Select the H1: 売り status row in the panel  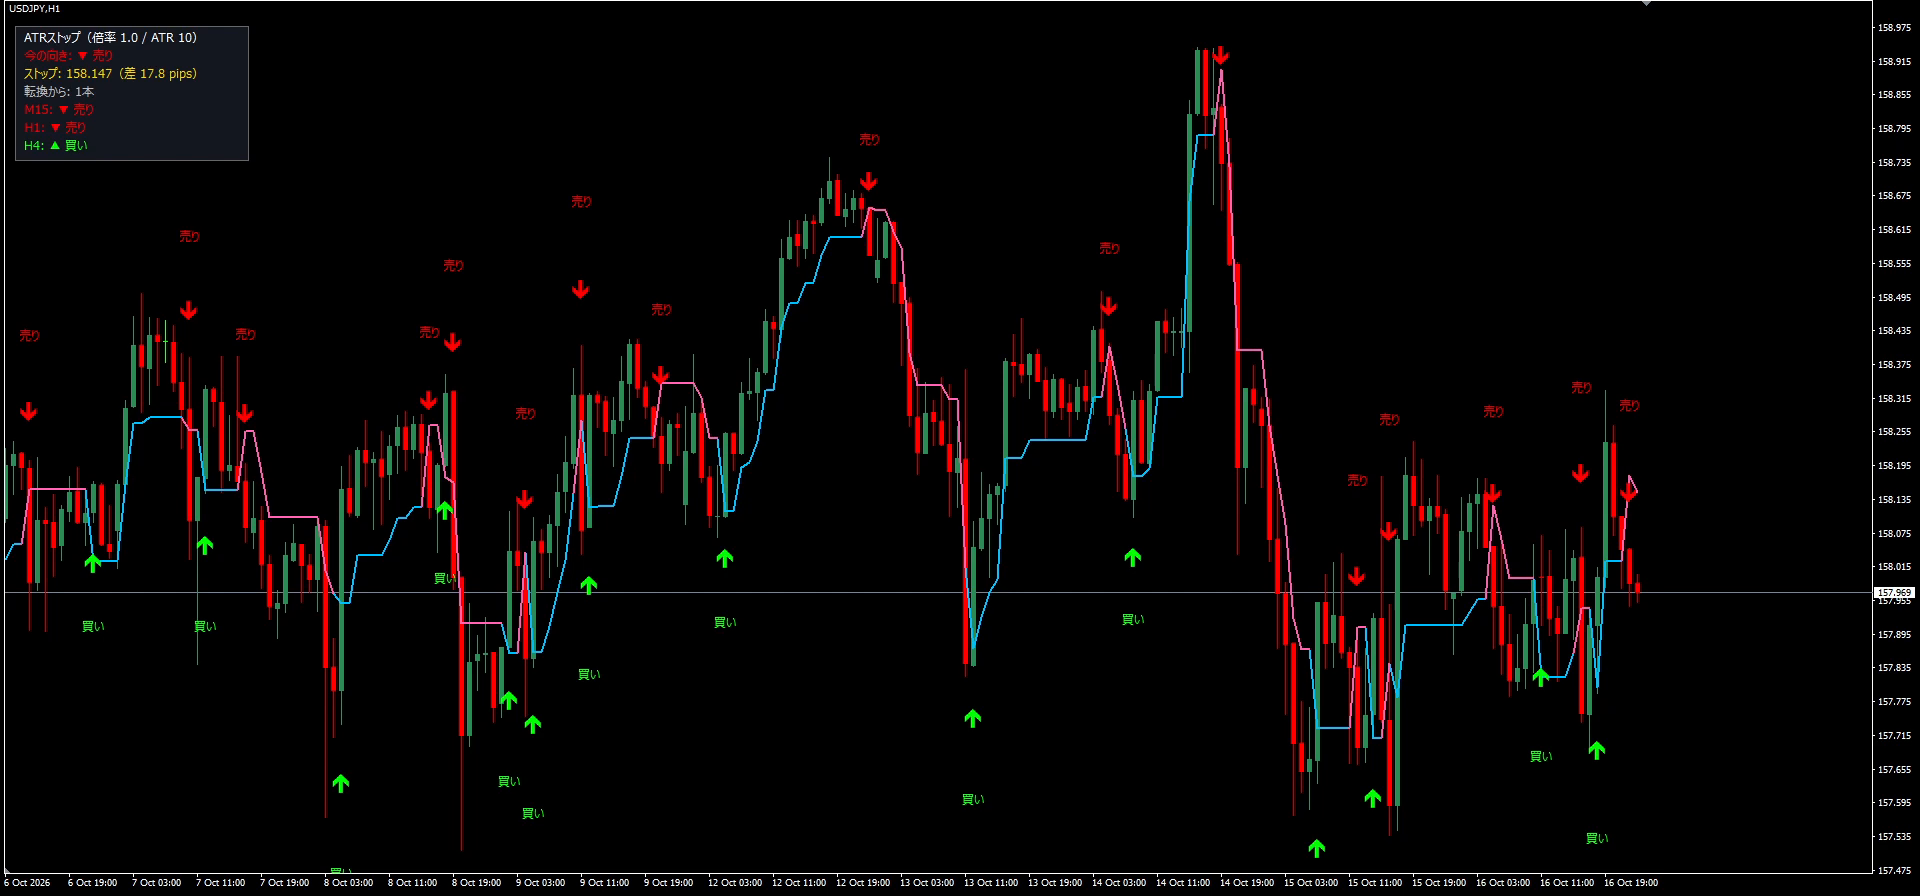point(55,128)
